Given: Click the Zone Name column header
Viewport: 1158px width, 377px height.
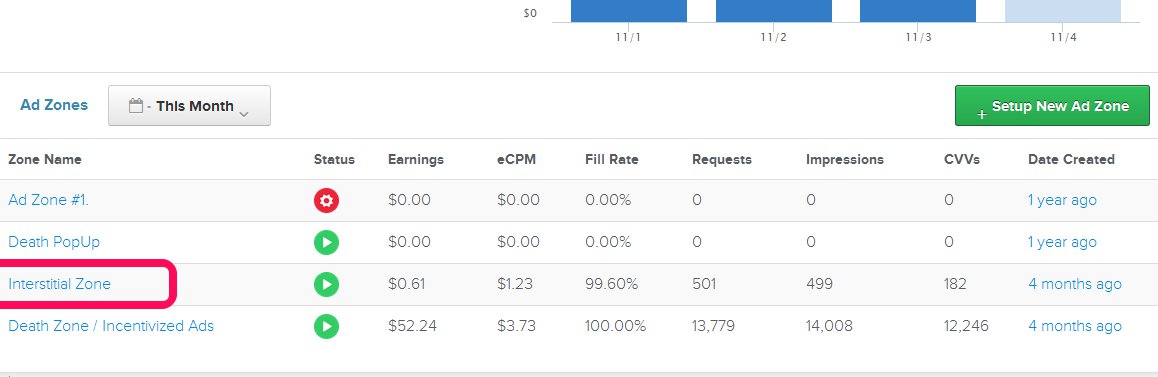Looking at the screenshot, I should pos(45,160).
